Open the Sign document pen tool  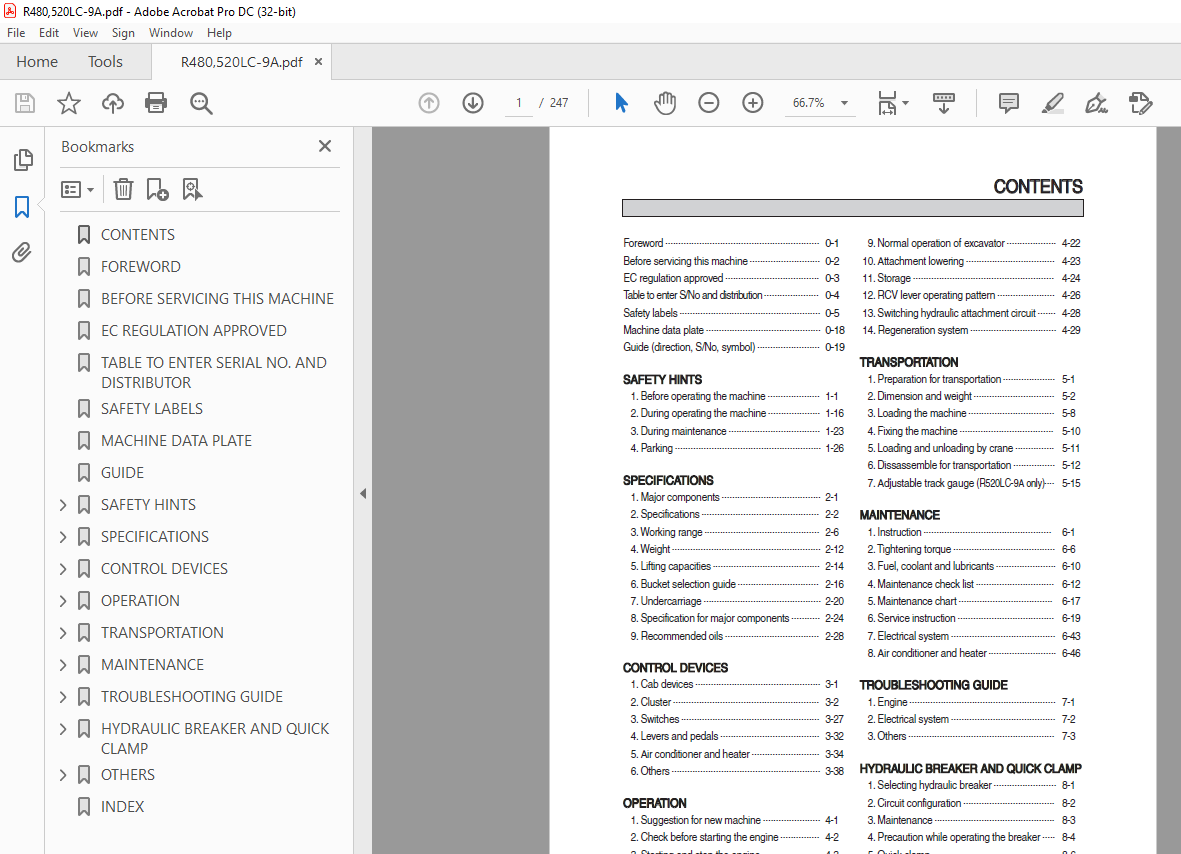point(1097,103)
